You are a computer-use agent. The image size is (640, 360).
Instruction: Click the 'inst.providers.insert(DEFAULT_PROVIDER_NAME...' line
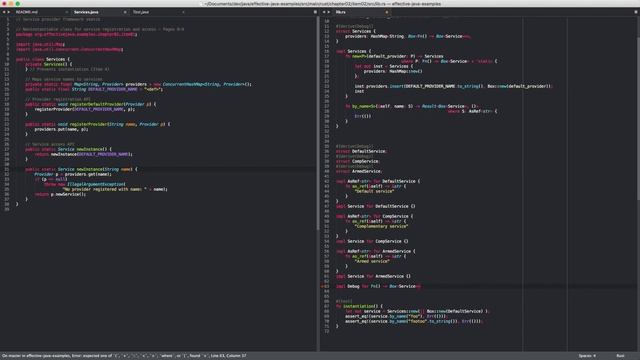(x=453, y=87)
